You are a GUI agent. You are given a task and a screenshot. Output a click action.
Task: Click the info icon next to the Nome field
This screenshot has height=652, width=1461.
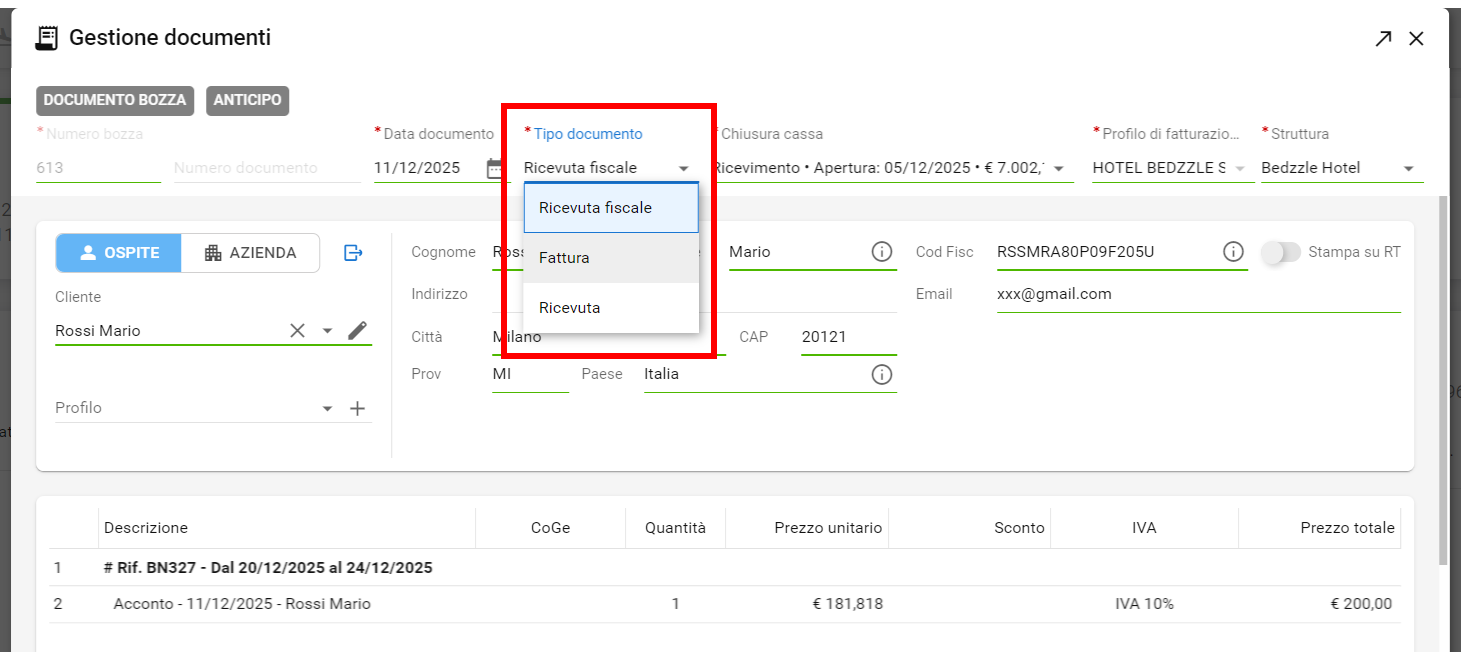click(881, 252)
